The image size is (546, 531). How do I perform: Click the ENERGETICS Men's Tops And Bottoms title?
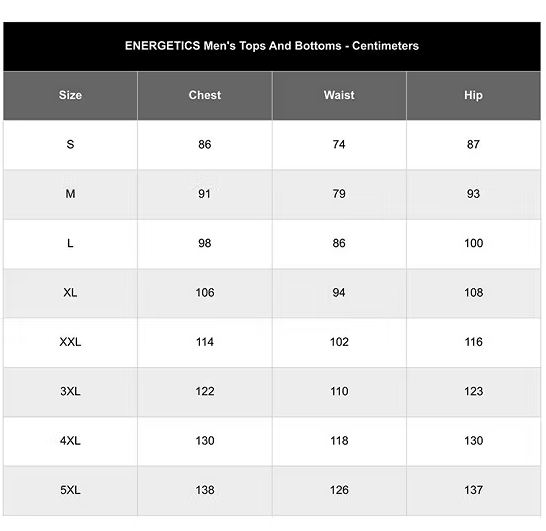(x=272, y=46)
